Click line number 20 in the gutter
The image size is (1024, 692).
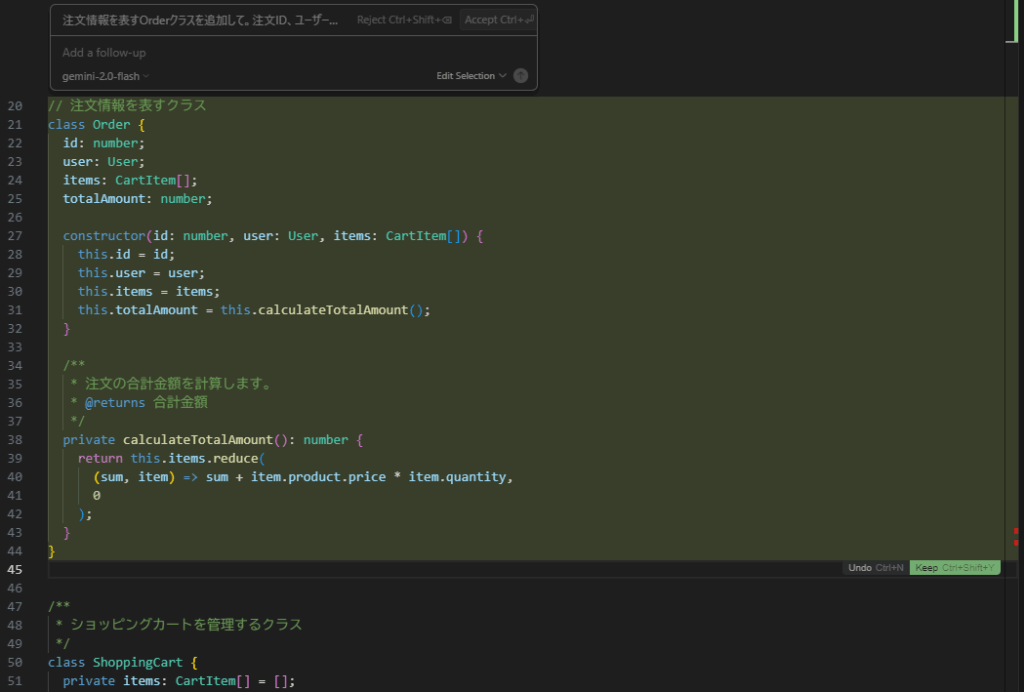[14, 106]
